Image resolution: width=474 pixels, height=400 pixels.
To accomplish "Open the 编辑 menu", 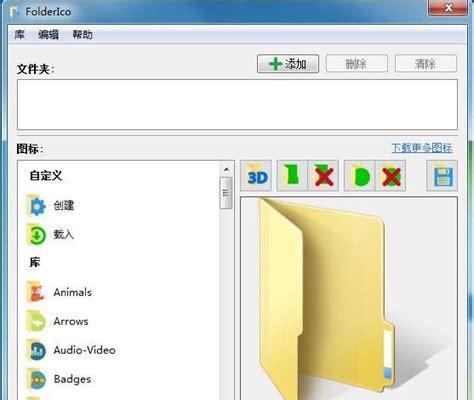I will 48,35.
